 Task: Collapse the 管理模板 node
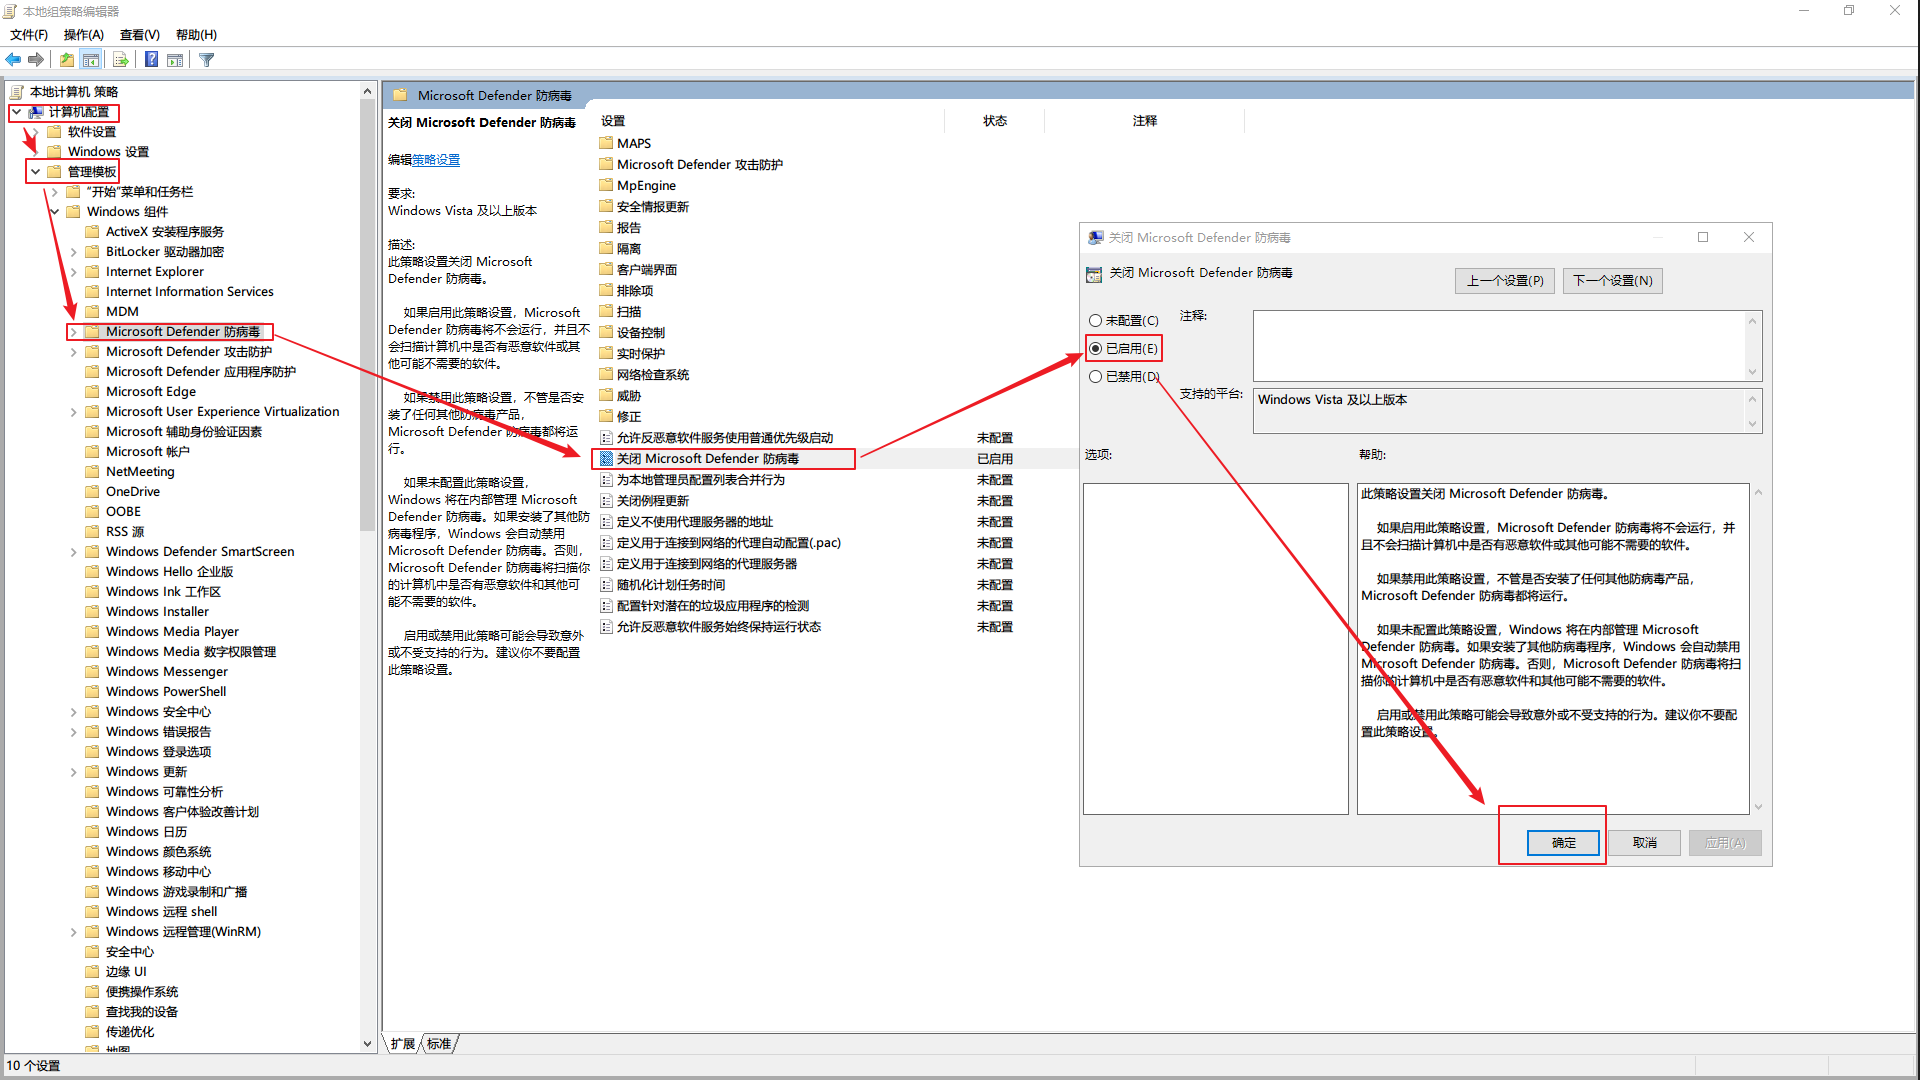[36, 172]
